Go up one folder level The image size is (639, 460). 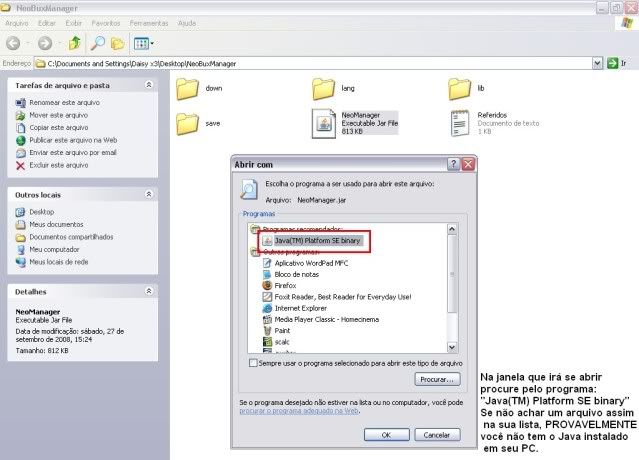[75, 43]
